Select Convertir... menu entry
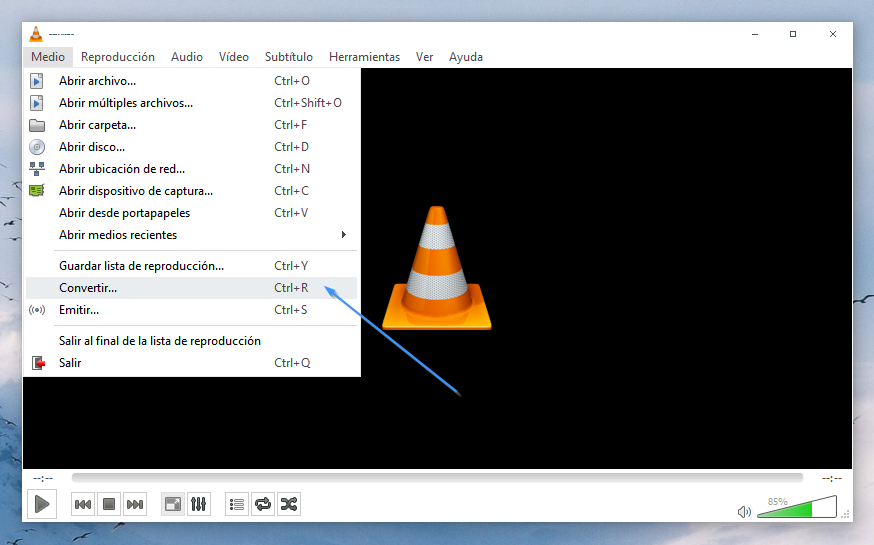This screenshot has height=545, width=874. (x=191, y=288)
